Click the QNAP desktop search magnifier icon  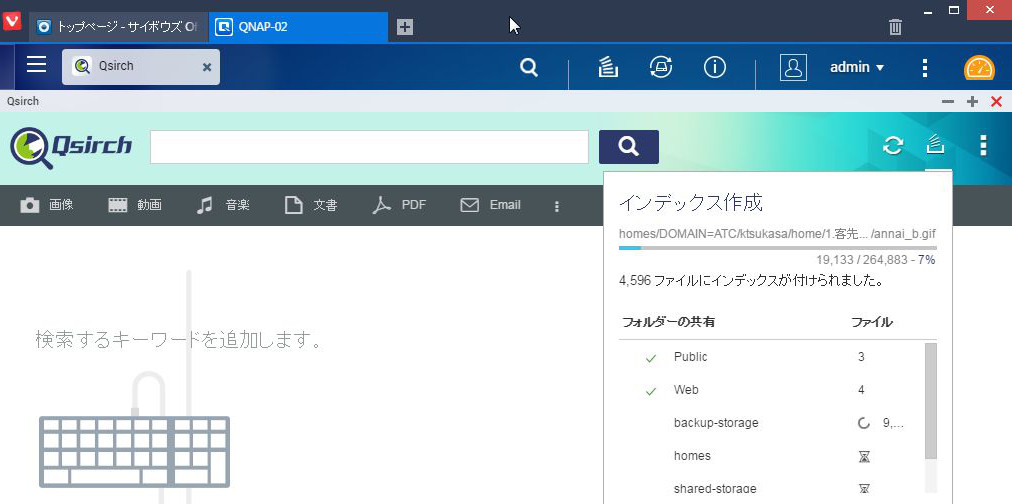tap(529, 67)
